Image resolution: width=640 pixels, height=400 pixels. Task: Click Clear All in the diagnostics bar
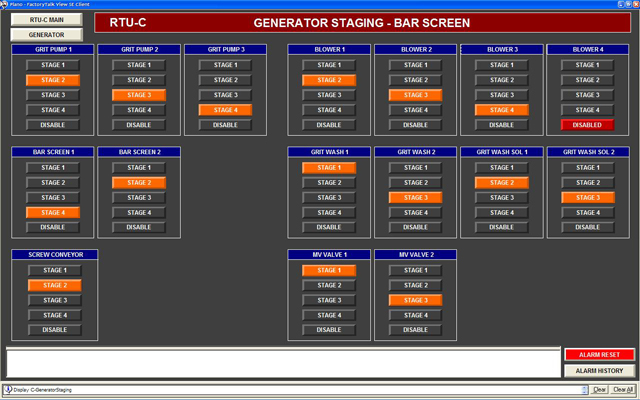(x=622, y=389)
